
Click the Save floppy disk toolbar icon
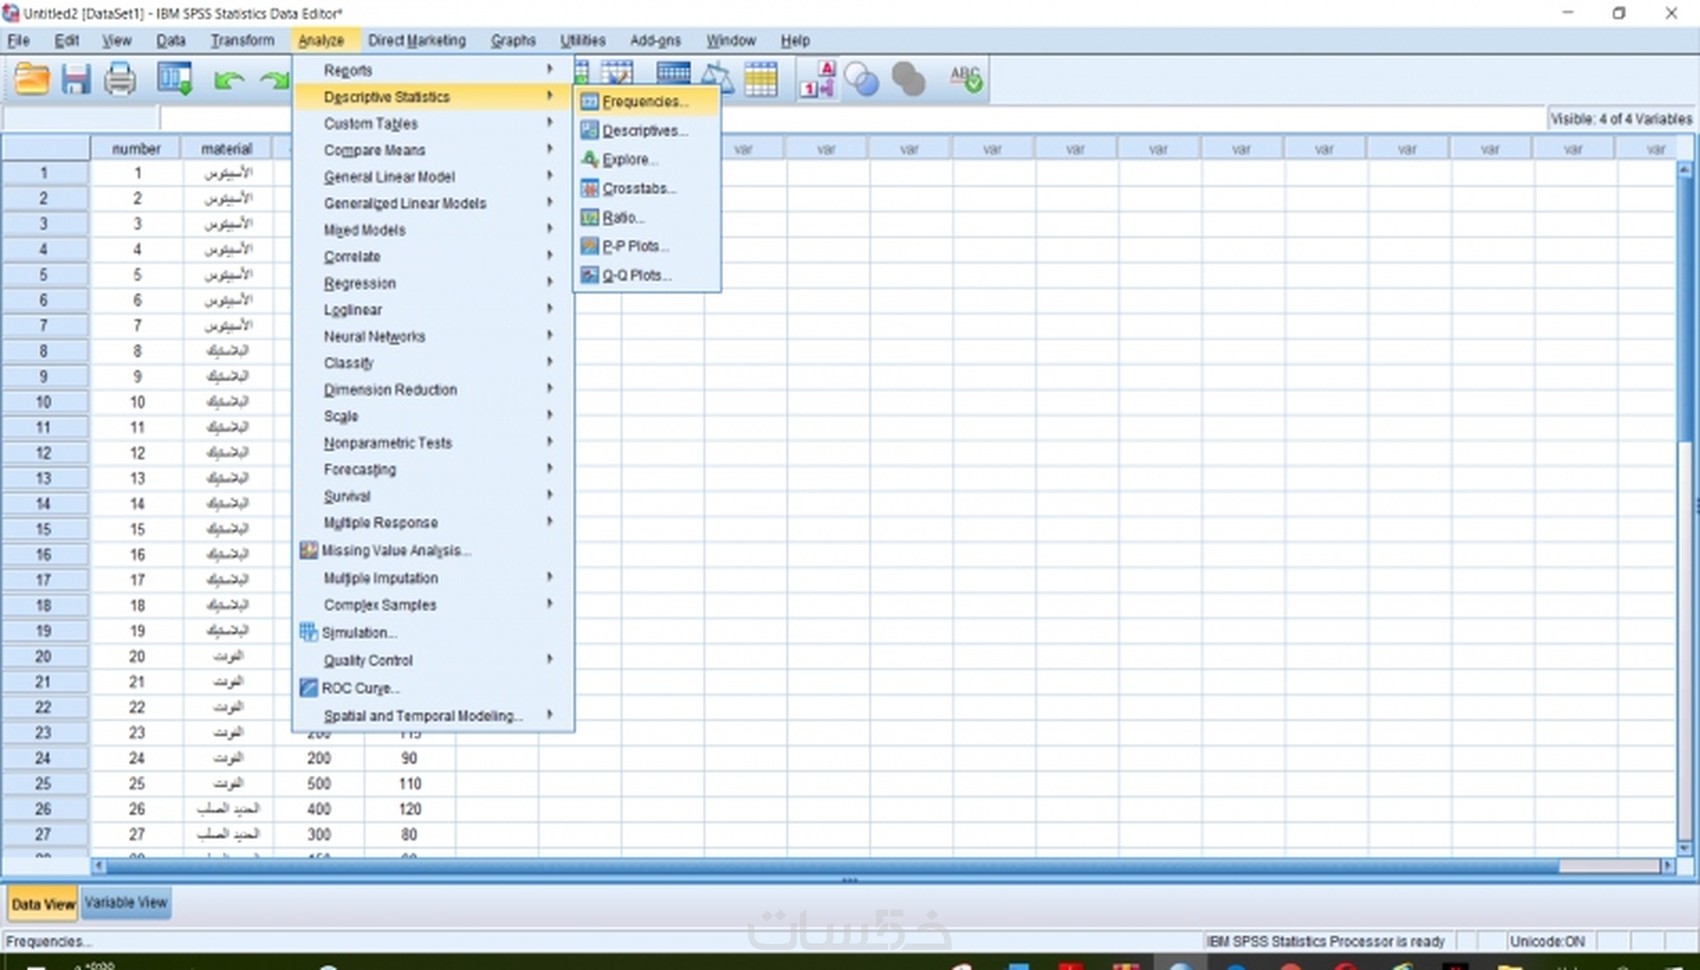[x=76, y=79]
